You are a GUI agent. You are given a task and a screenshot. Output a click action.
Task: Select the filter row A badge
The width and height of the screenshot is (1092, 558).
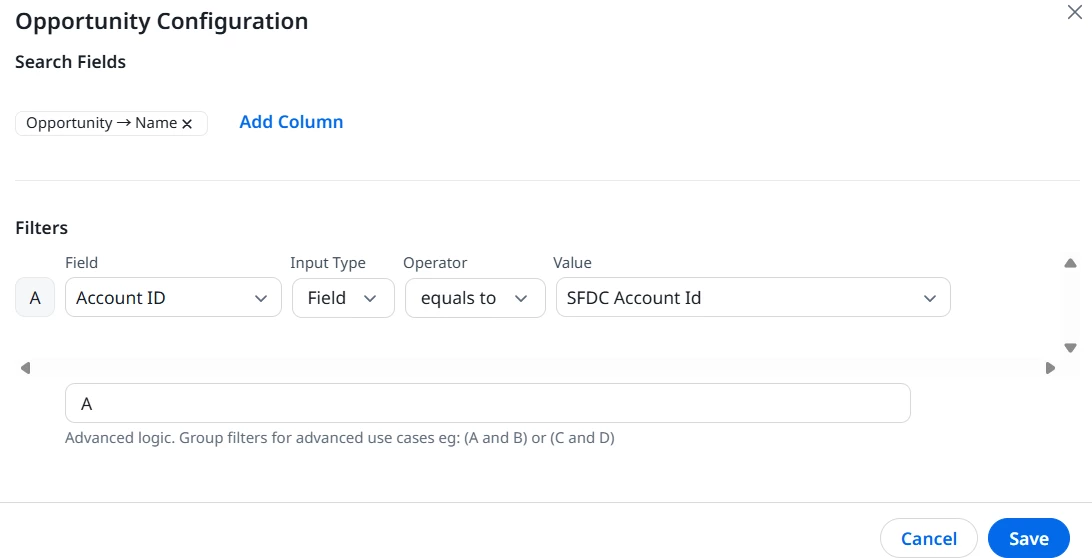(x=36, y=298)
